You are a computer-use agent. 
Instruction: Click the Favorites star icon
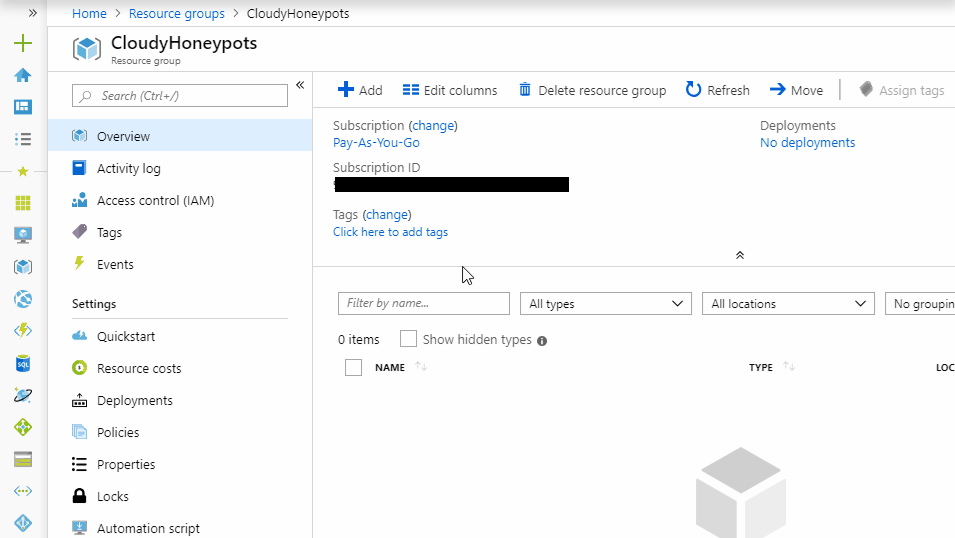coord(23,171)
